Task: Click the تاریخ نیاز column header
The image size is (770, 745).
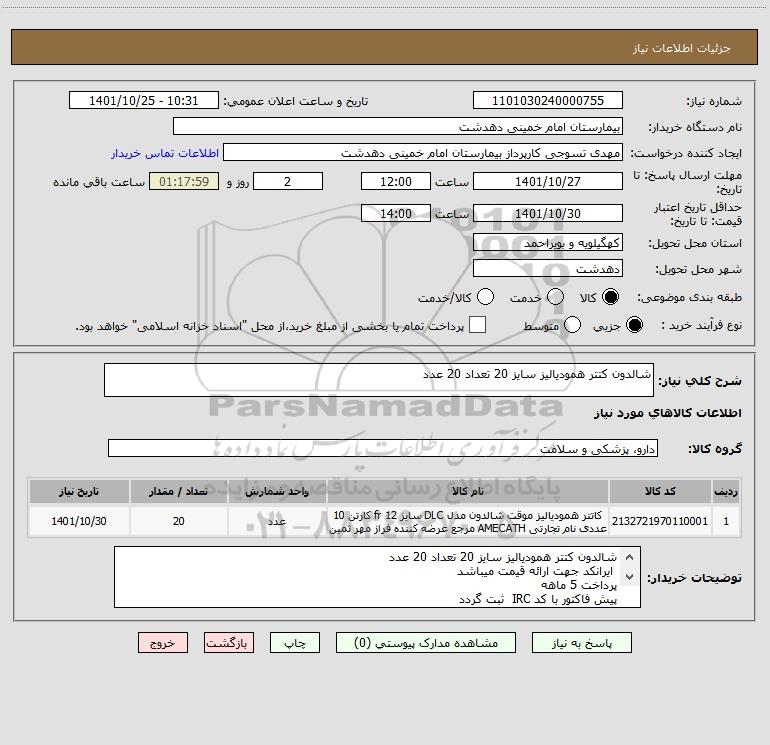Action: pyautogui.click(x=79, y=491)
